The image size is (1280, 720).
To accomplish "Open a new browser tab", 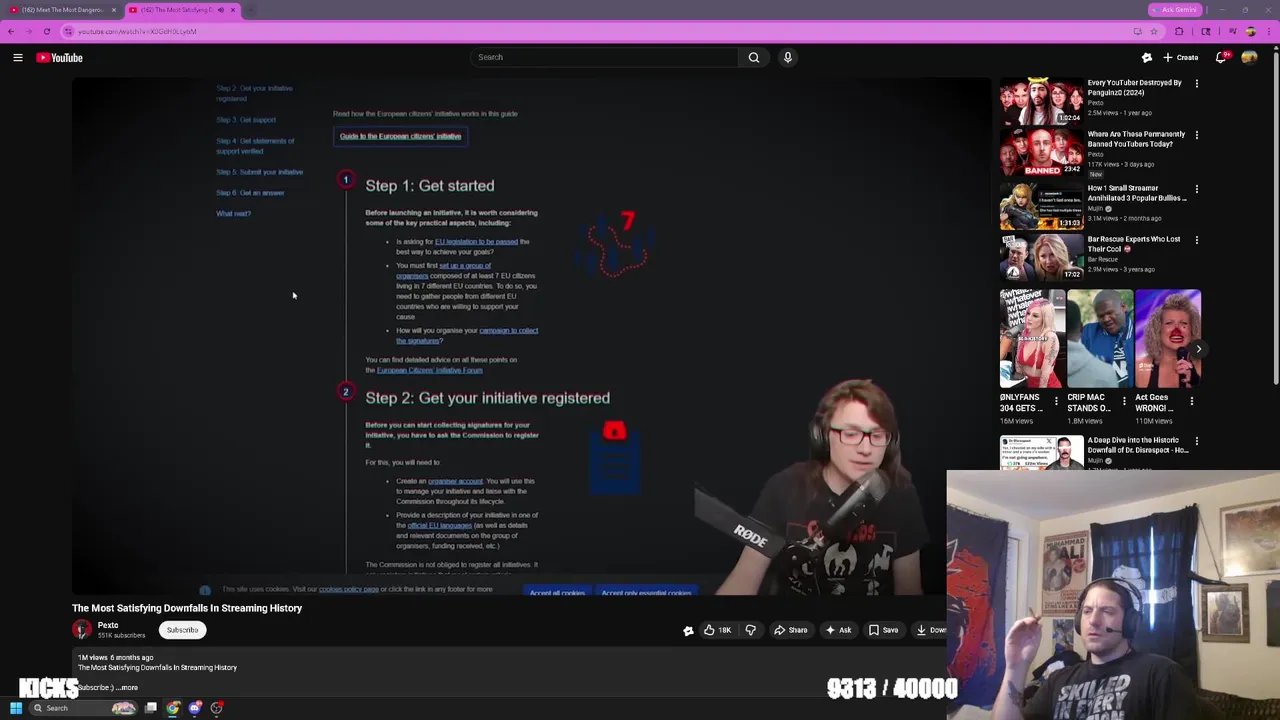I will [x=250, y=10].
